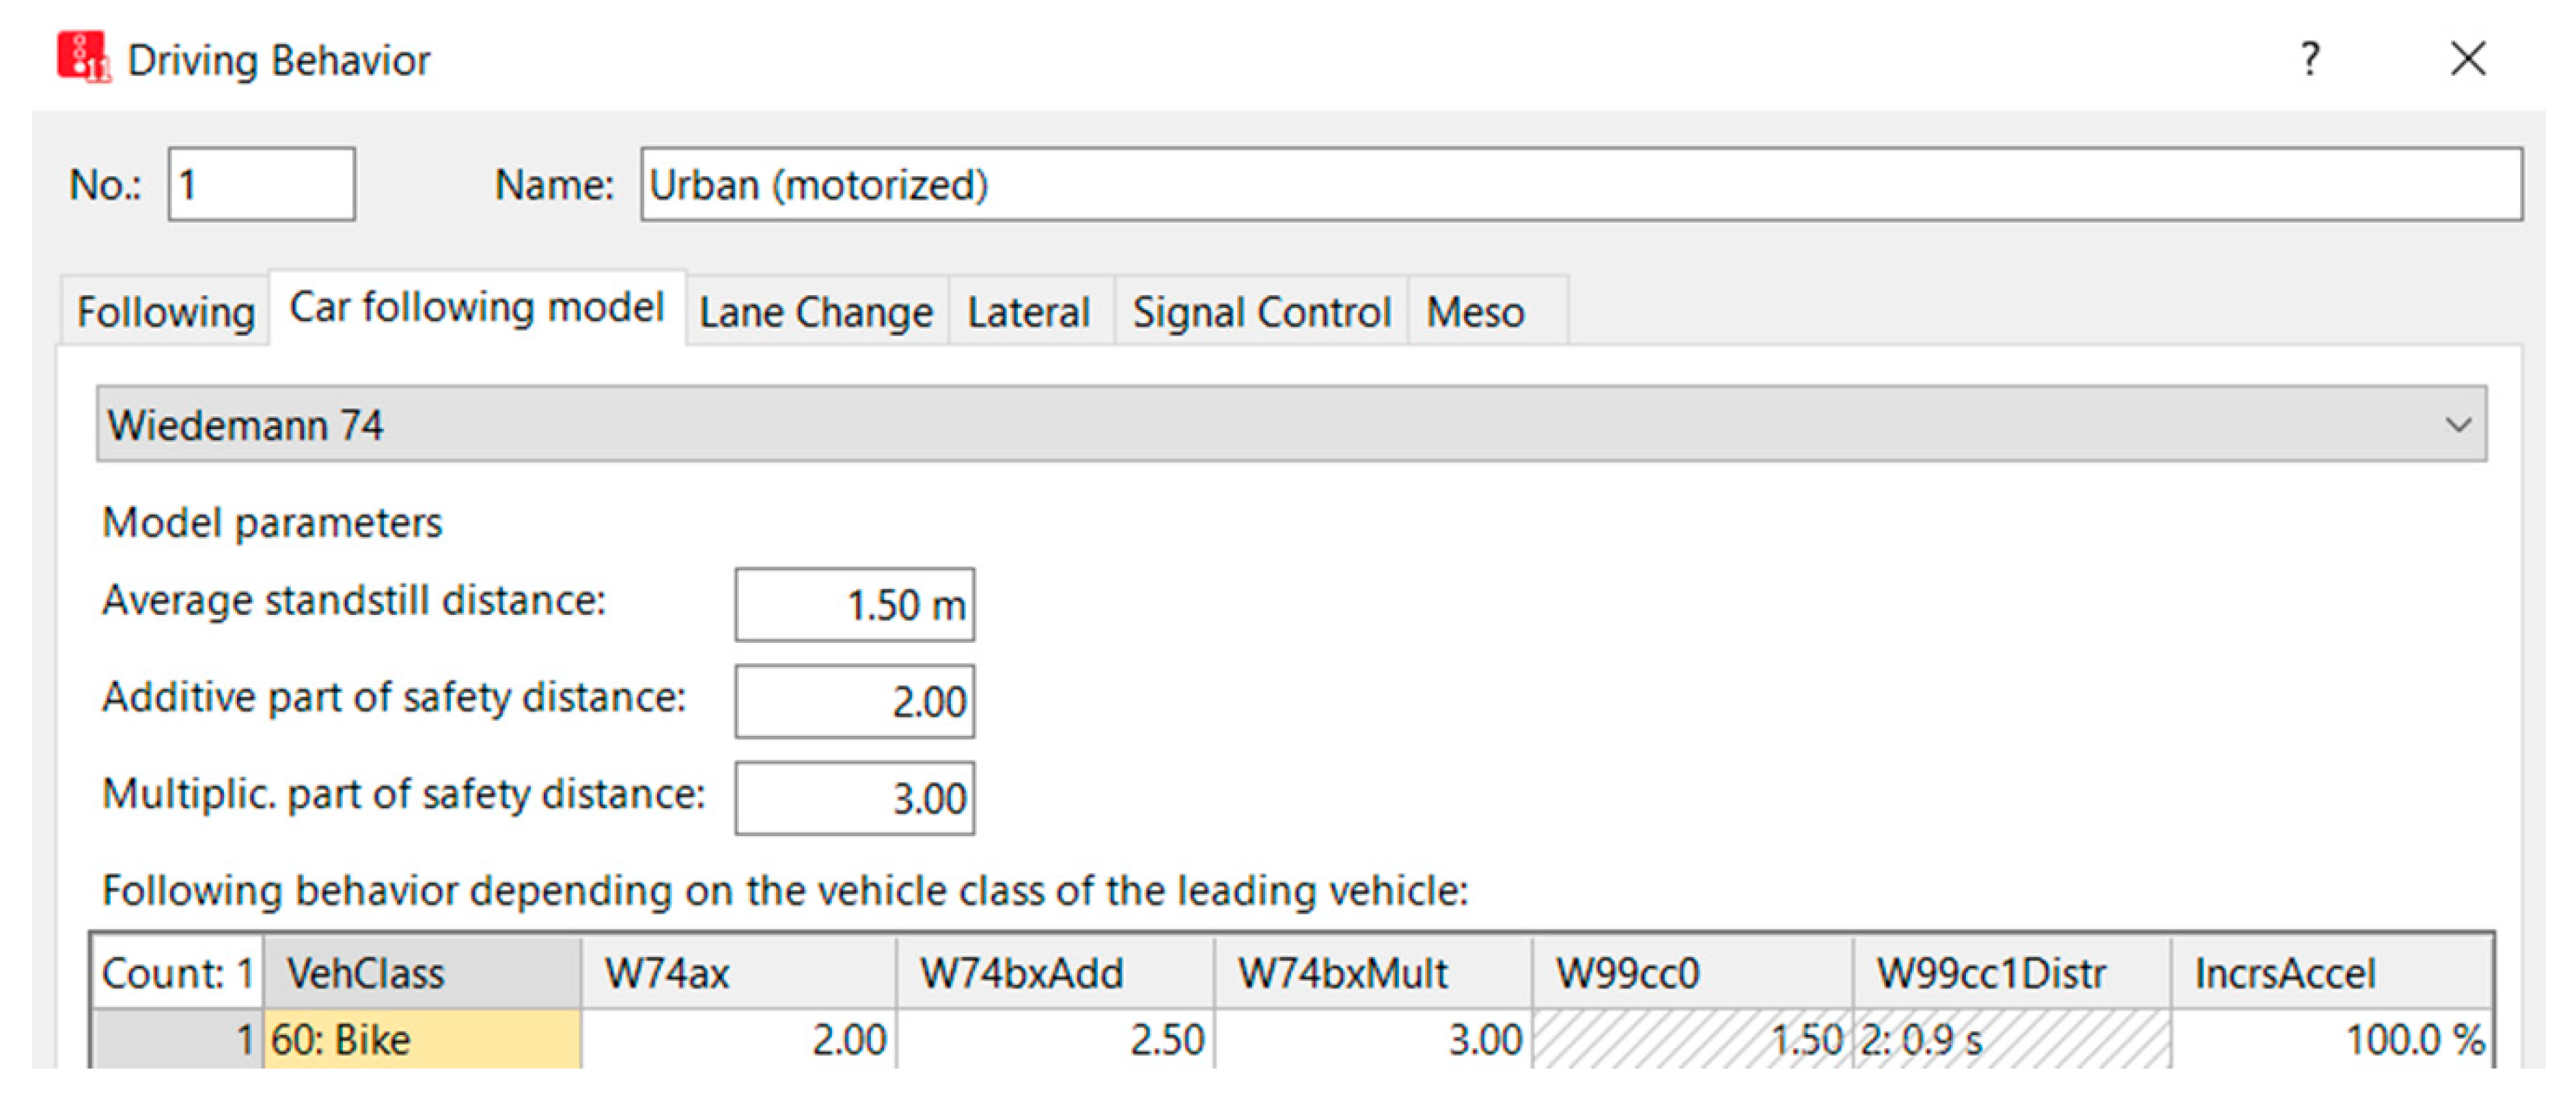Click Multiplic. part of safety distance field

click(854, 799)
